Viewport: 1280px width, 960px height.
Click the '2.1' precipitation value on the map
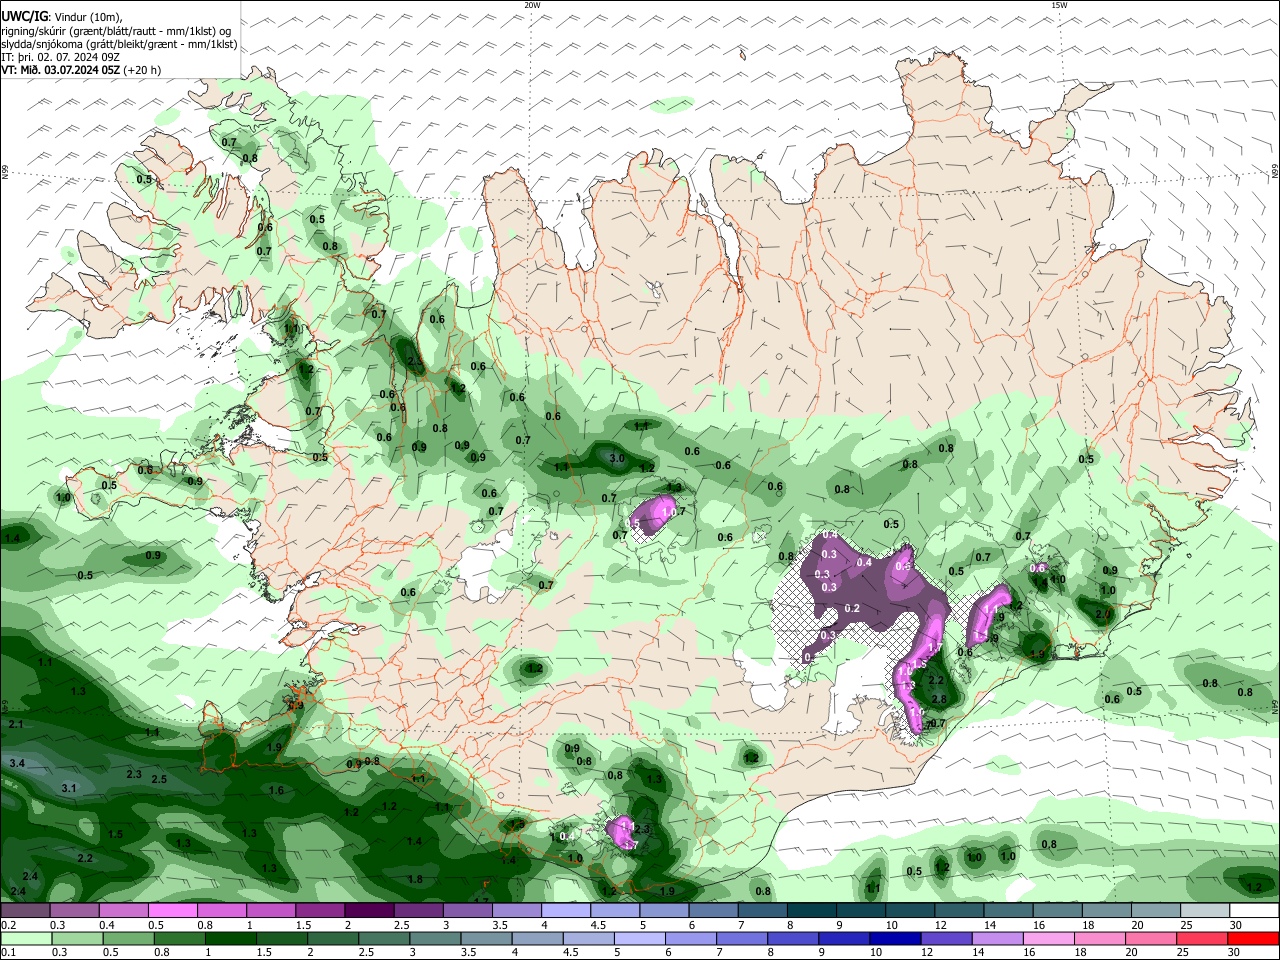click(15, 724)
